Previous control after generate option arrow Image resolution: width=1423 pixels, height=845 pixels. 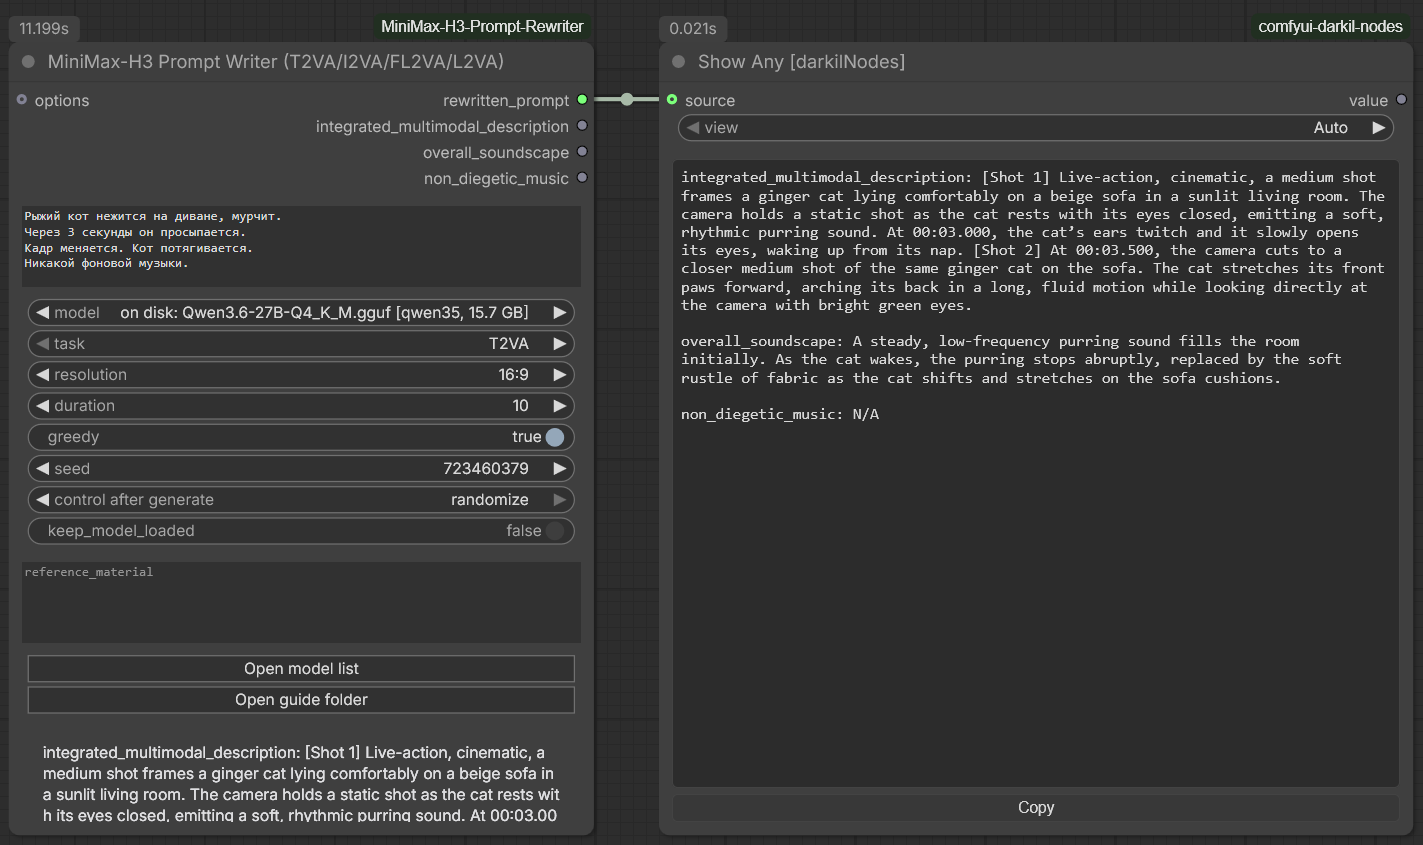tap(42, 499)
